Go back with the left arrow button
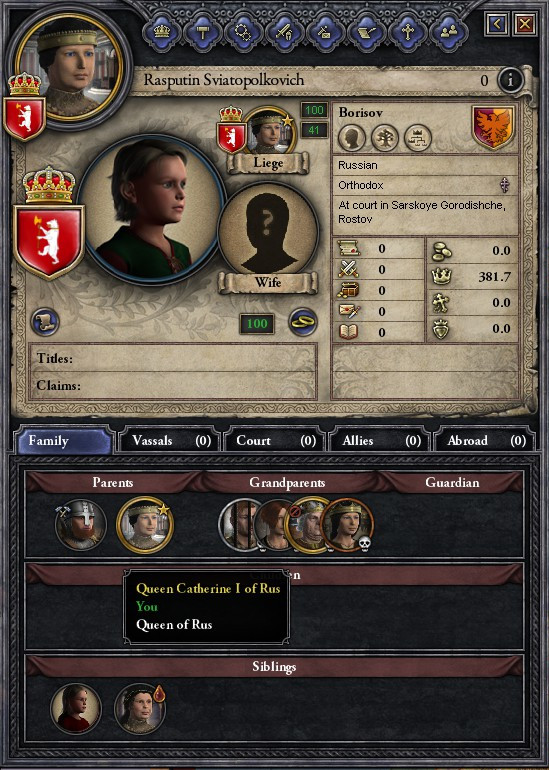 (497, 24)
